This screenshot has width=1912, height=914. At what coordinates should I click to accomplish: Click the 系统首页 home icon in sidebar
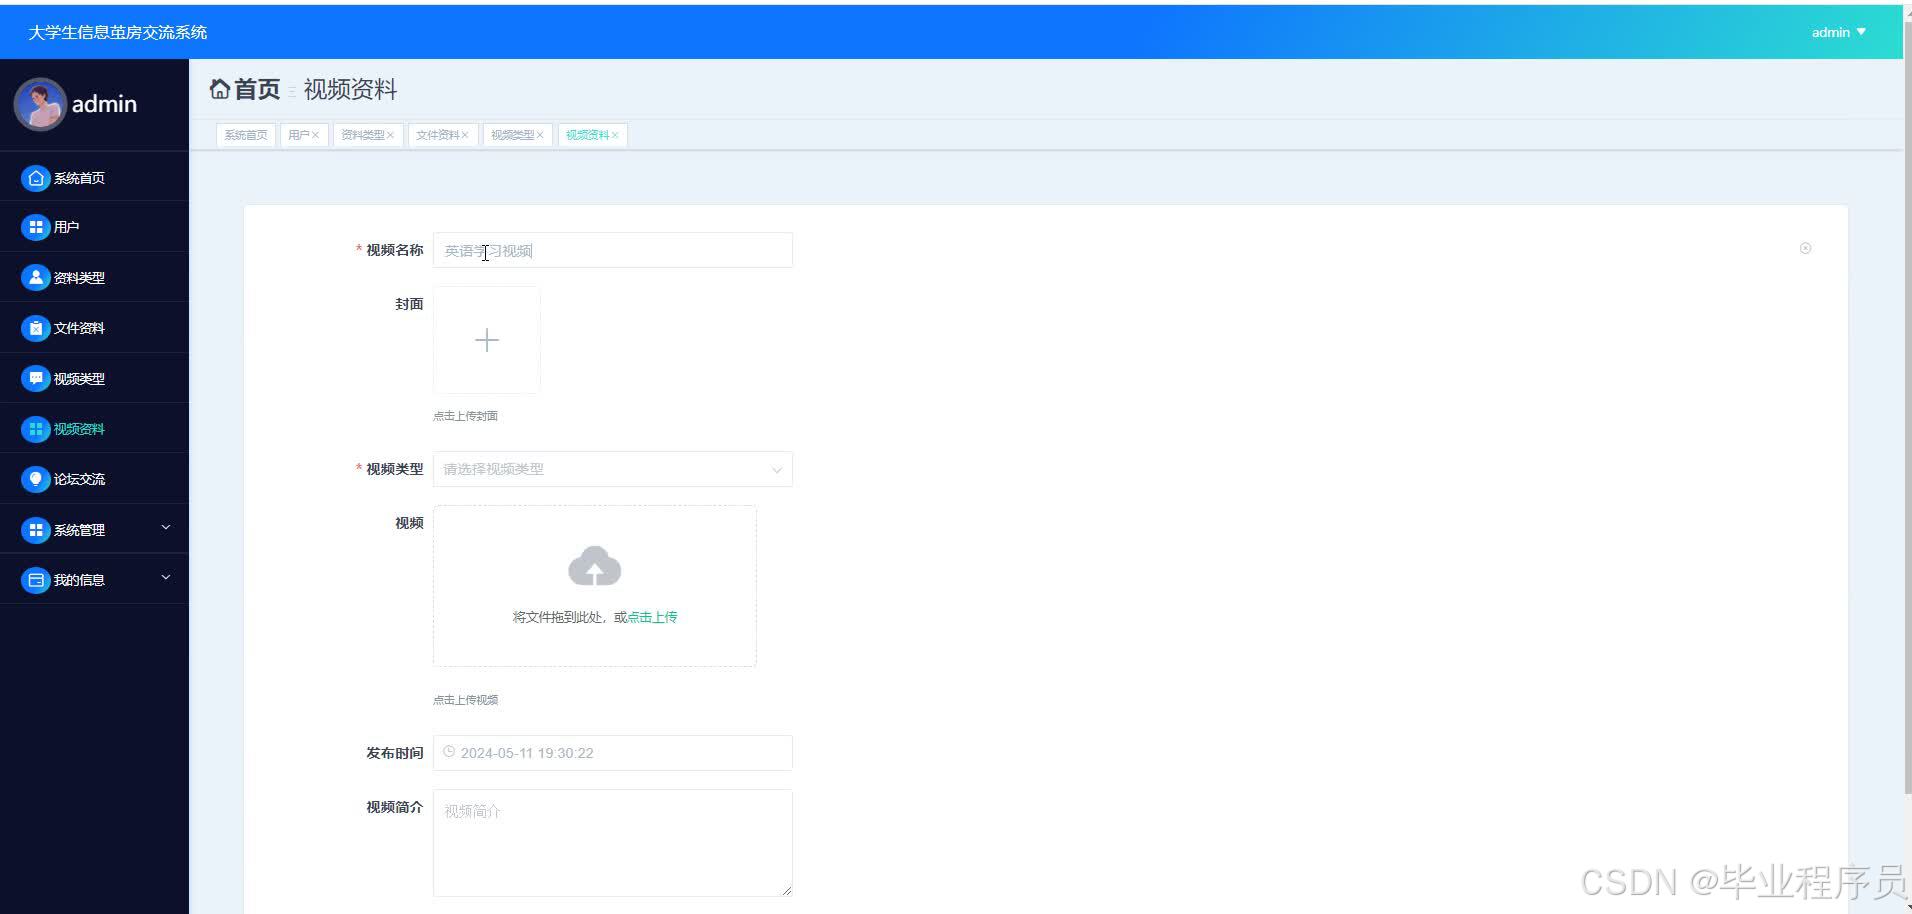pos(36,178)
